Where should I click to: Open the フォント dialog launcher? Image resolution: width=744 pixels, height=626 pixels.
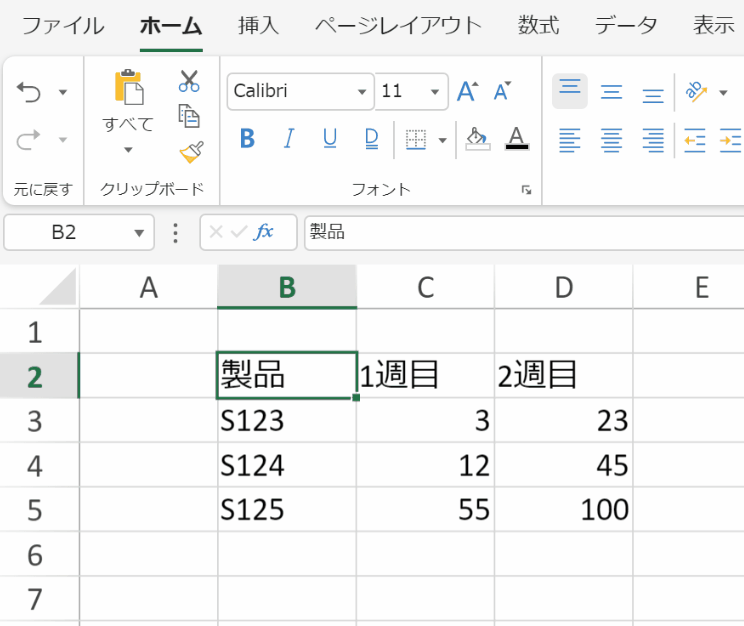click(526, 189)
